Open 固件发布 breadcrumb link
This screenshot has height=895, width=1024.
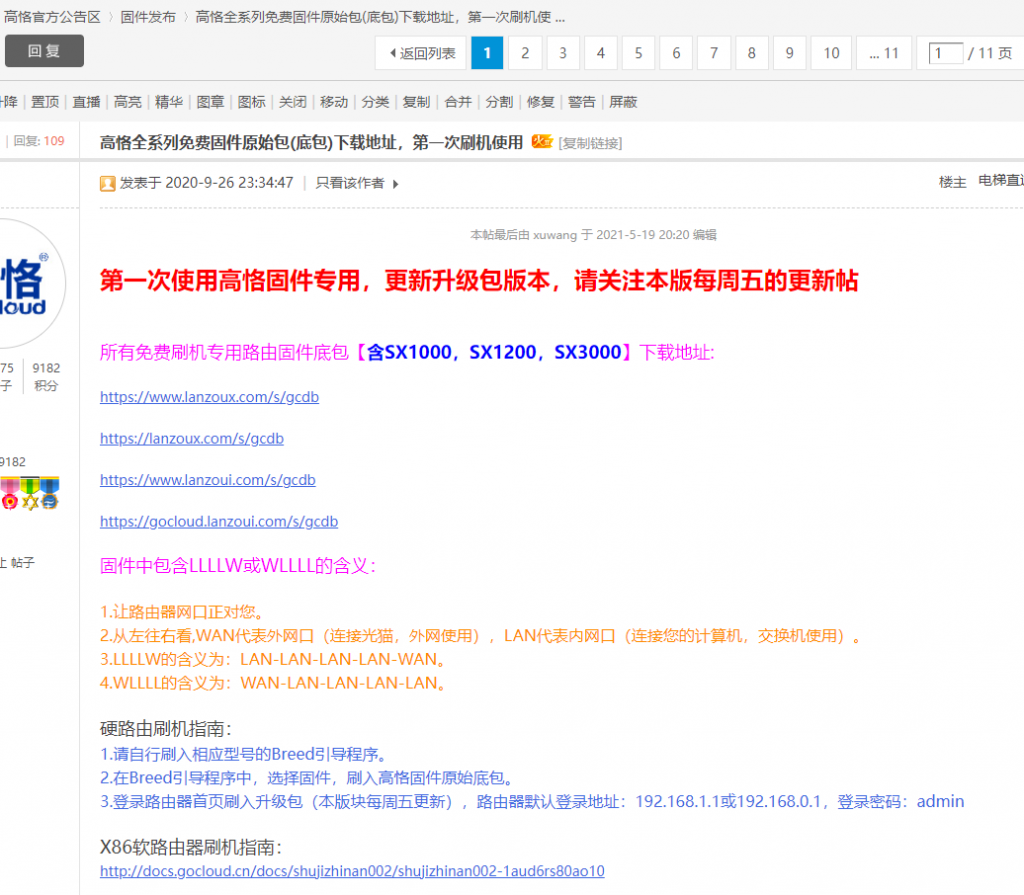[x=148, y=17]
